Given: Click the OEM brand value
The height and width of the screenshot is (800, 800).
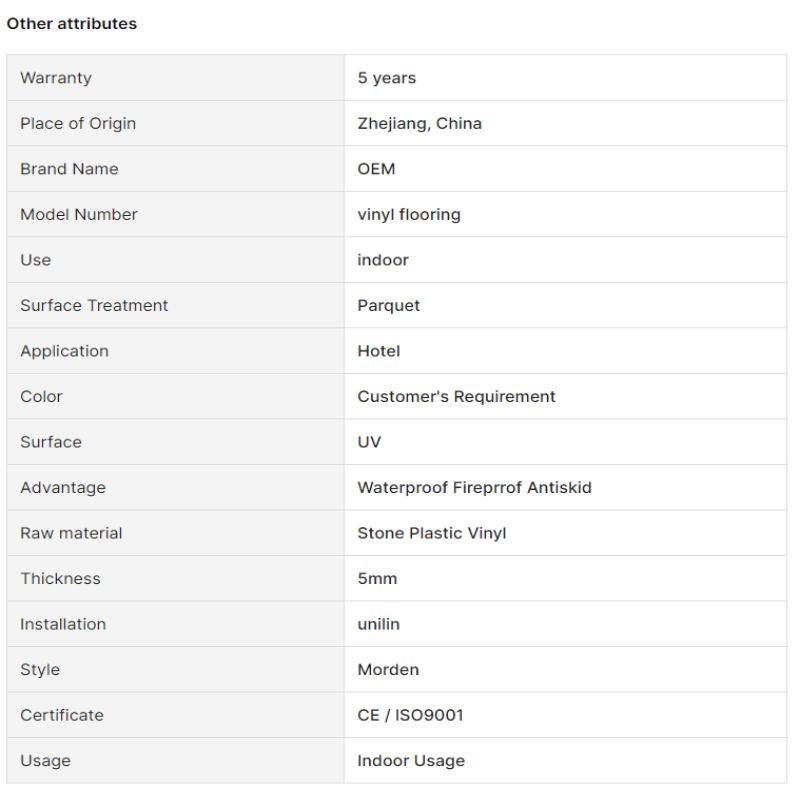Looking at the screenshot, I should tap(377, 169).
